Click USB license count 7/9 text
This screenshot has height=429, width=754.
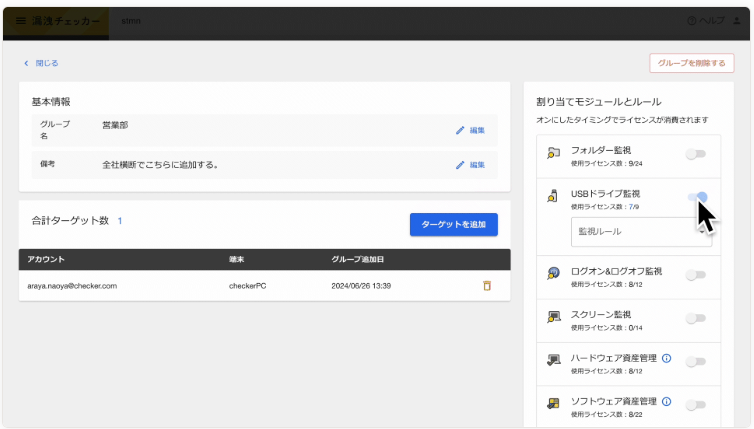(634, 207)
